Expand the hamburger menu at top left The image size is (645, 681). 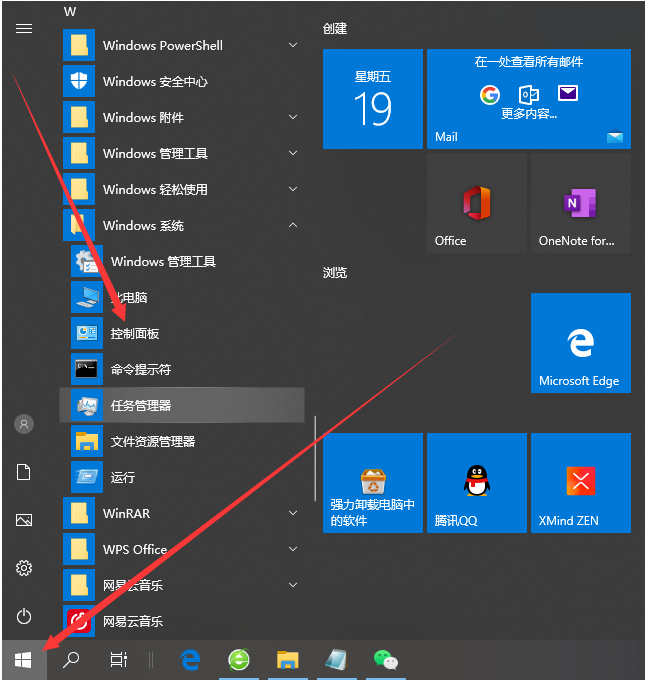click(24, 29)
